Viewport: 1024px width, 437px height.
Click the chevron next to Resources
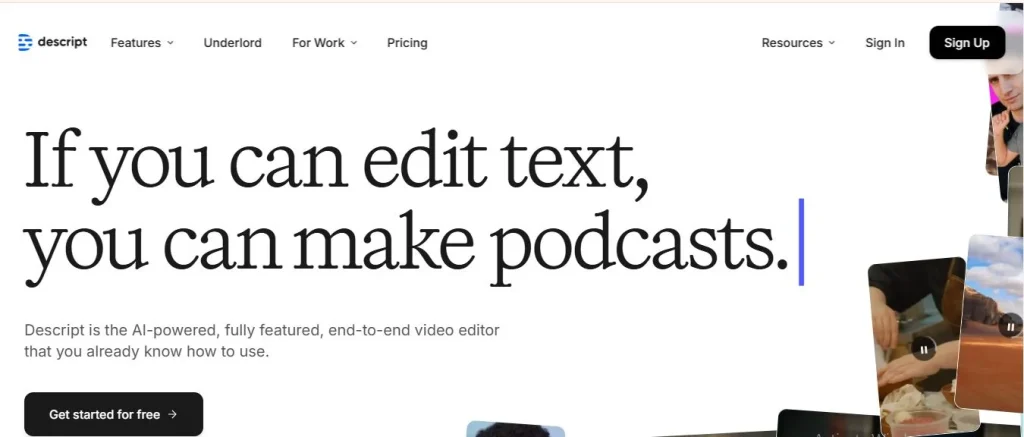[x=831, y=43]
